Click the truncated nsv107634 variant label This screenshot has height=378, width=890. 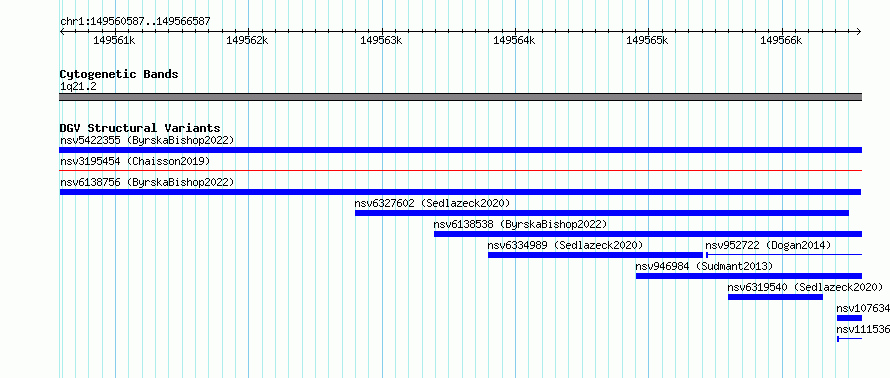(863, 308)
